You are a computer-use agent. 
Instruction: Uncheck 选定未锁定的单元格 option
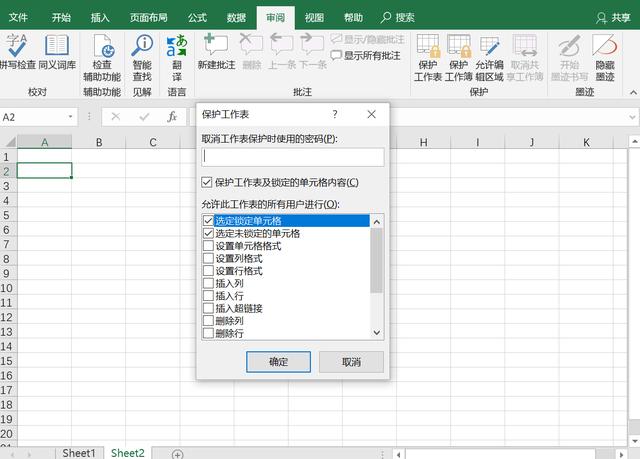[208, 233]
